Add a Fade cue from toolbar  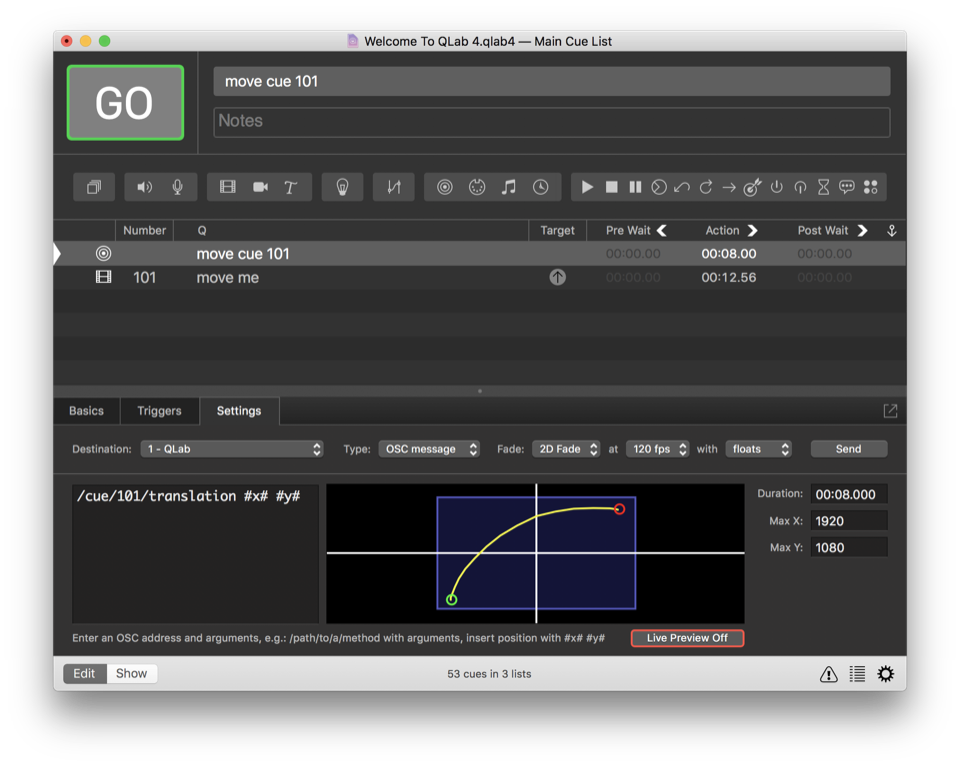pyautogui.click(x=394, y=187)
